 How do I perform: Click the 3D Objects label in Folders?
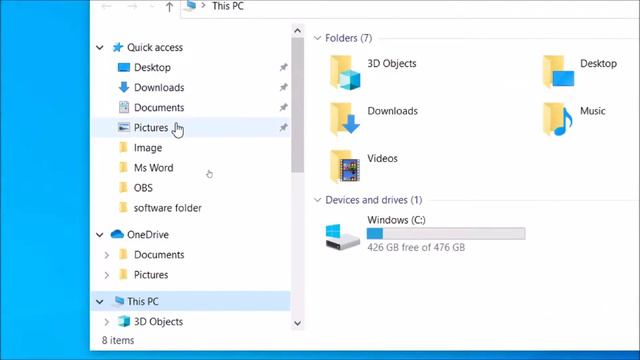(392, 63)
